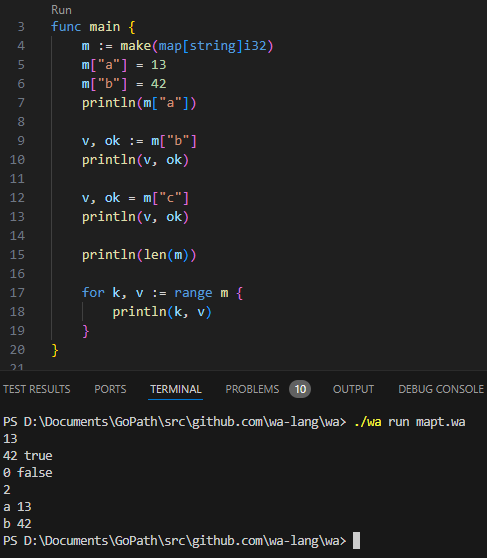Screen dimensions: 487x558
Task: Click line number 12 in the gutter
Action: coord(17,198)
